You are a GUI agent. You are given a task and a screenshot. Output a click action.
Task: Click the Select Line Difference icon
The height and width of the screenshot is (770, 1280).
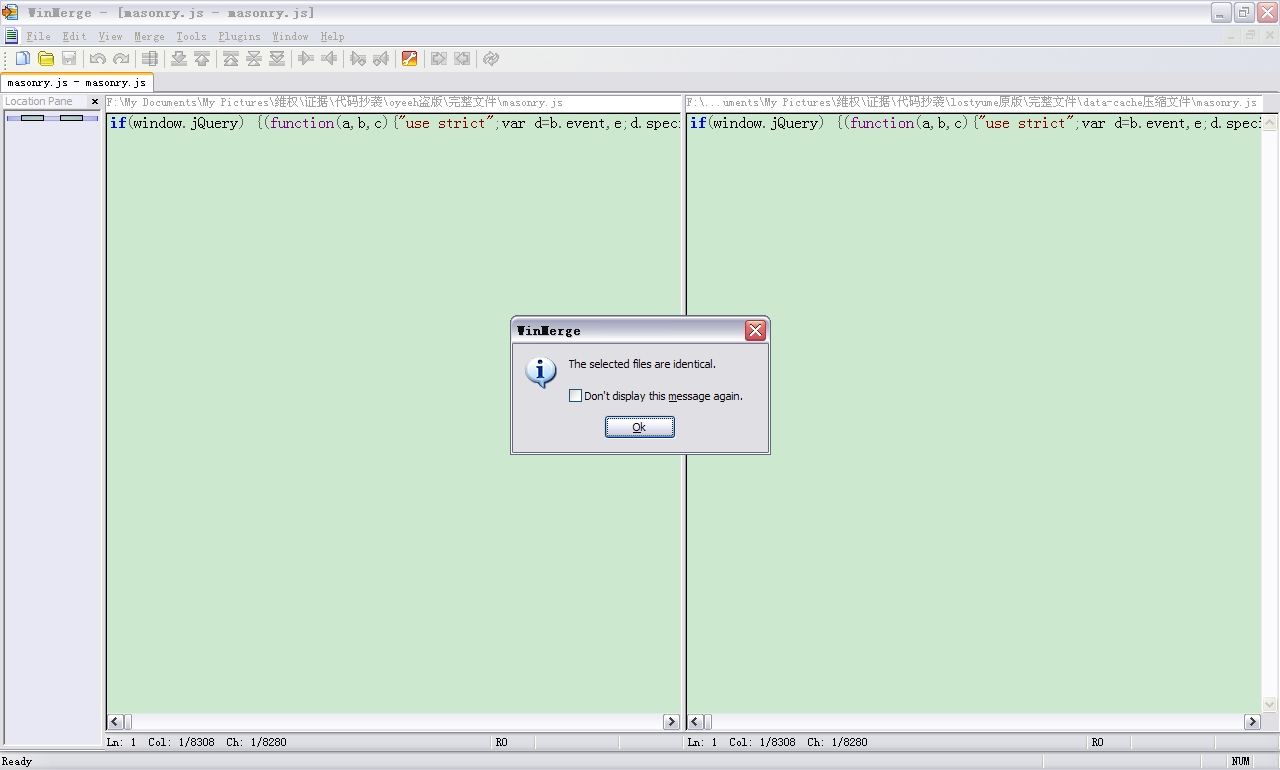150,59
